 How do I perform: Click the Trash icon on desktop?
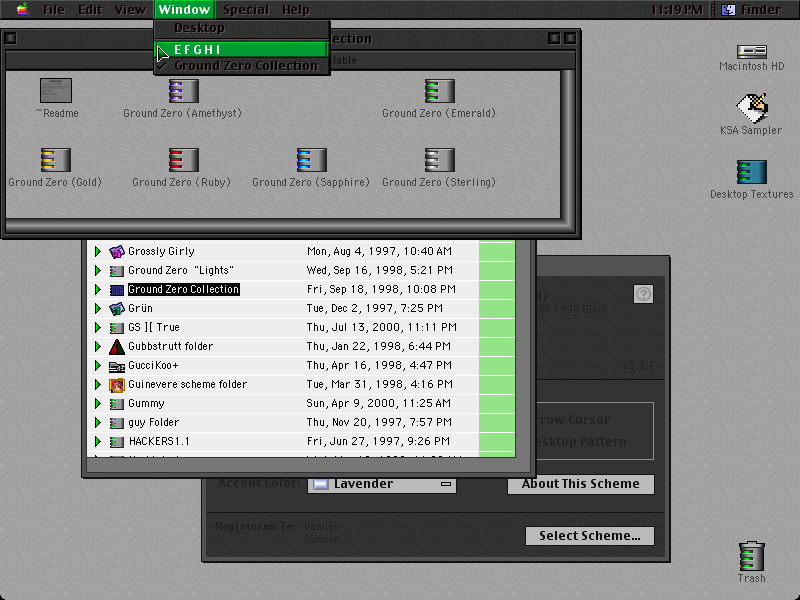pyautogui.click(x=752, y=556)
